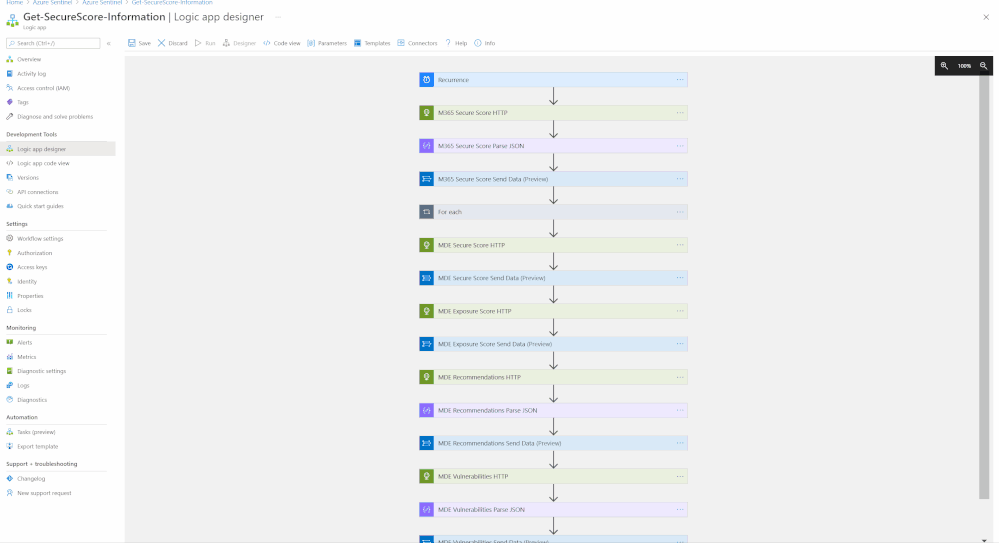Open ellipsis menu for MDE Vulnerabilities HTTP
This screenshot has width=999, height=543.
[680, 477]
